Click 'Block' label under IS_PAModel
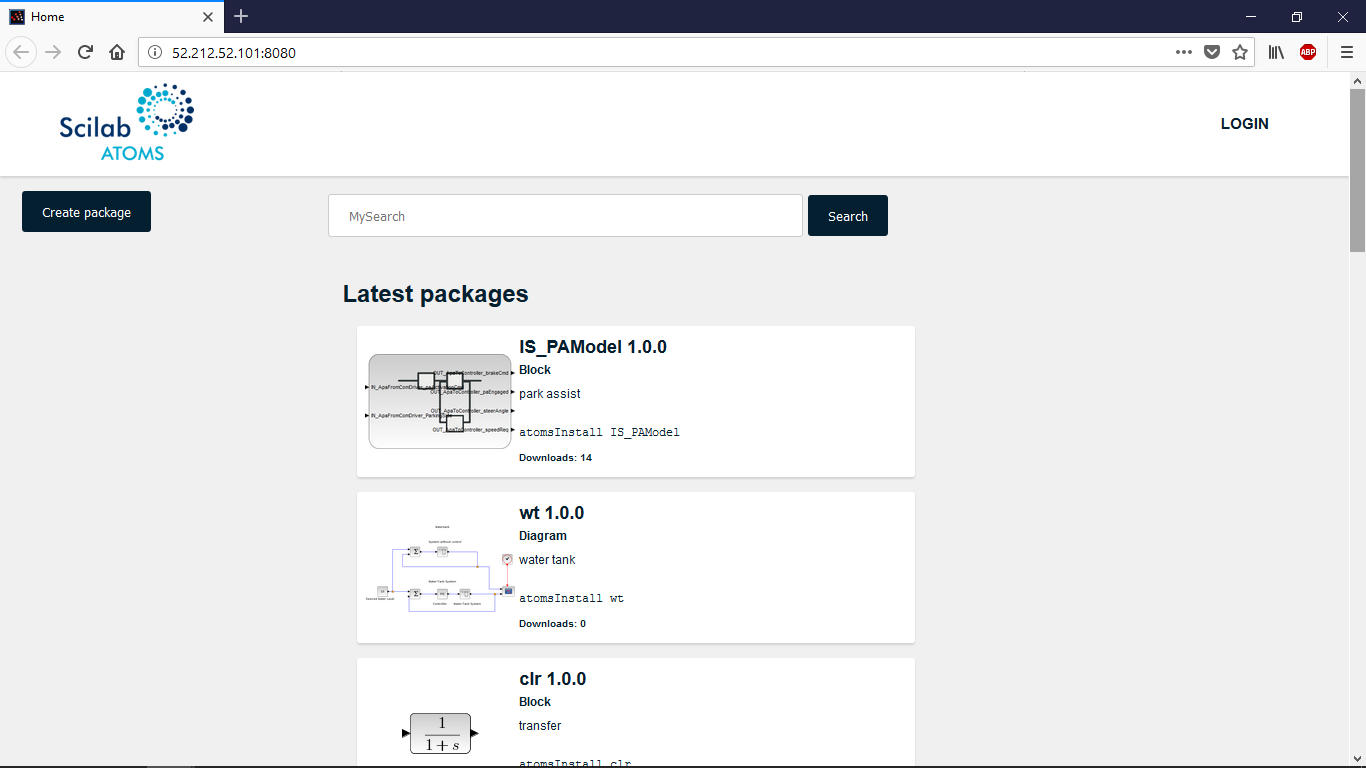Screen dimensions: 1366x768 (x=535, y=370)
